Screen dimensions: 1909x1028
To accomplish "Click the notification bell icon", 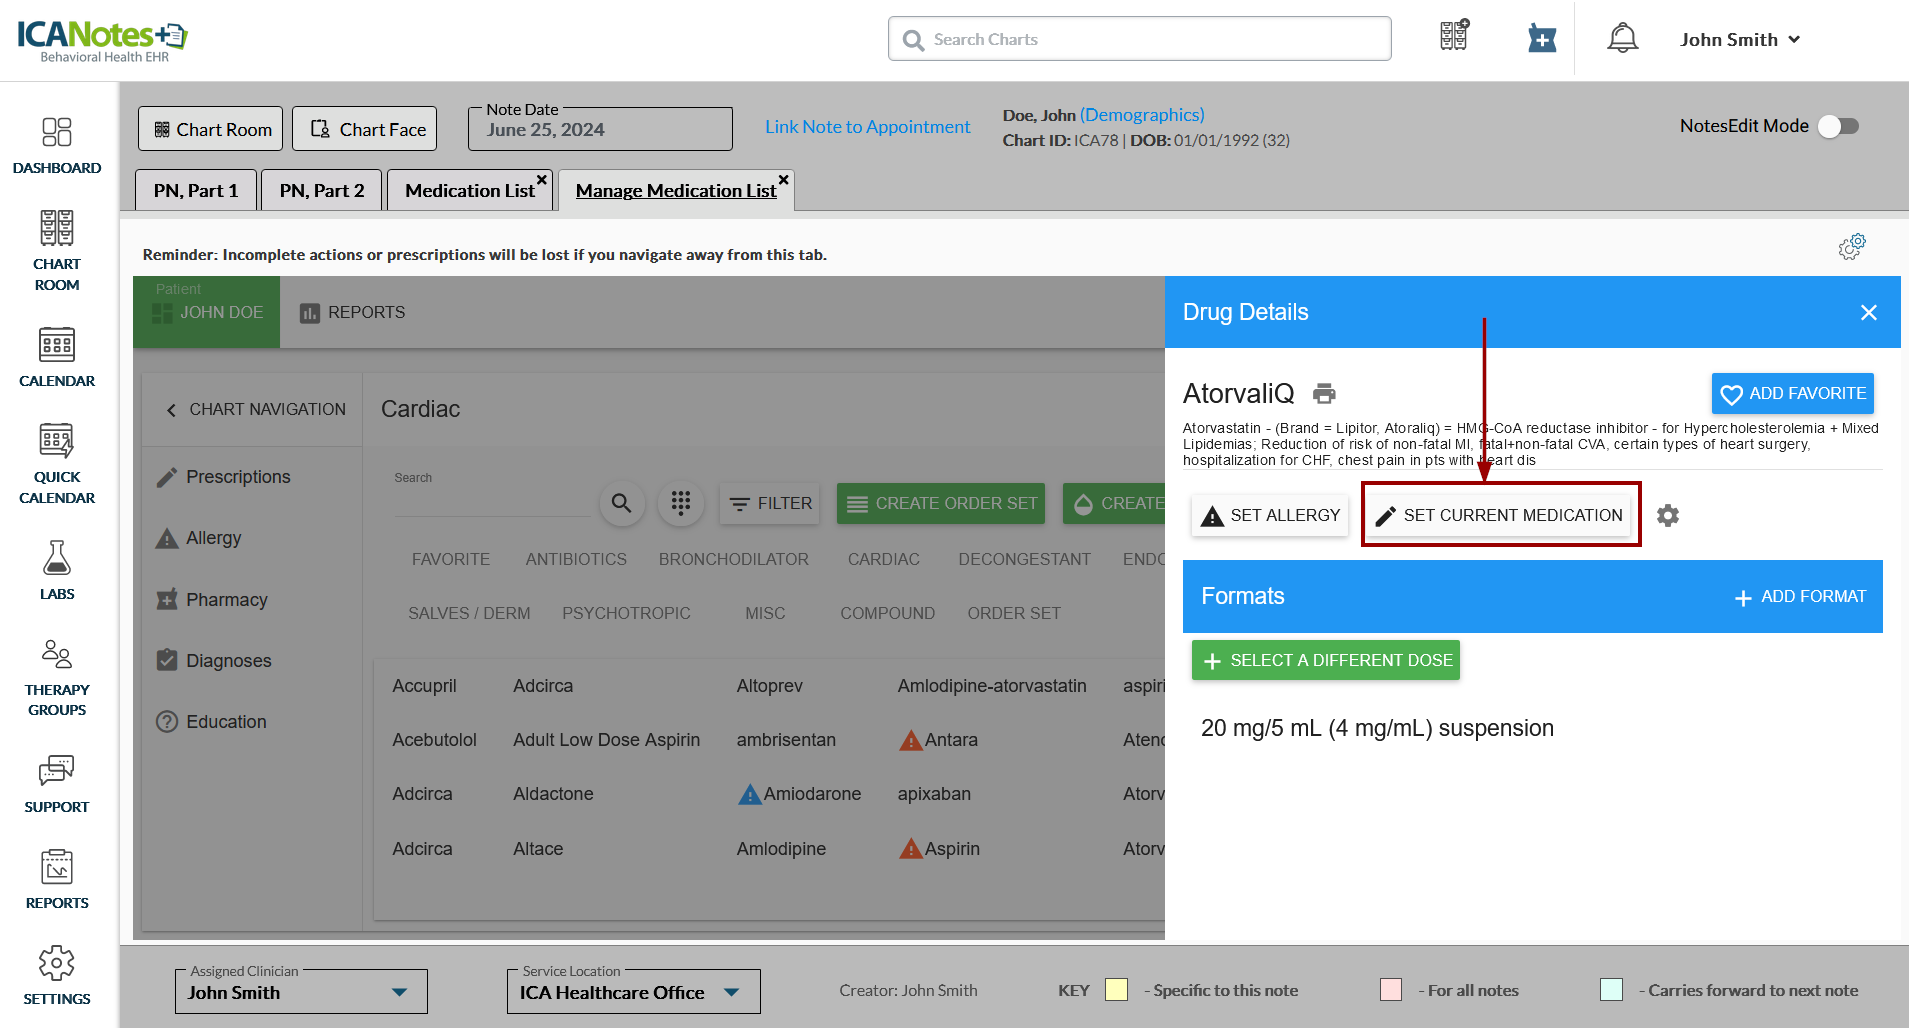I will tap(1622, 39).
